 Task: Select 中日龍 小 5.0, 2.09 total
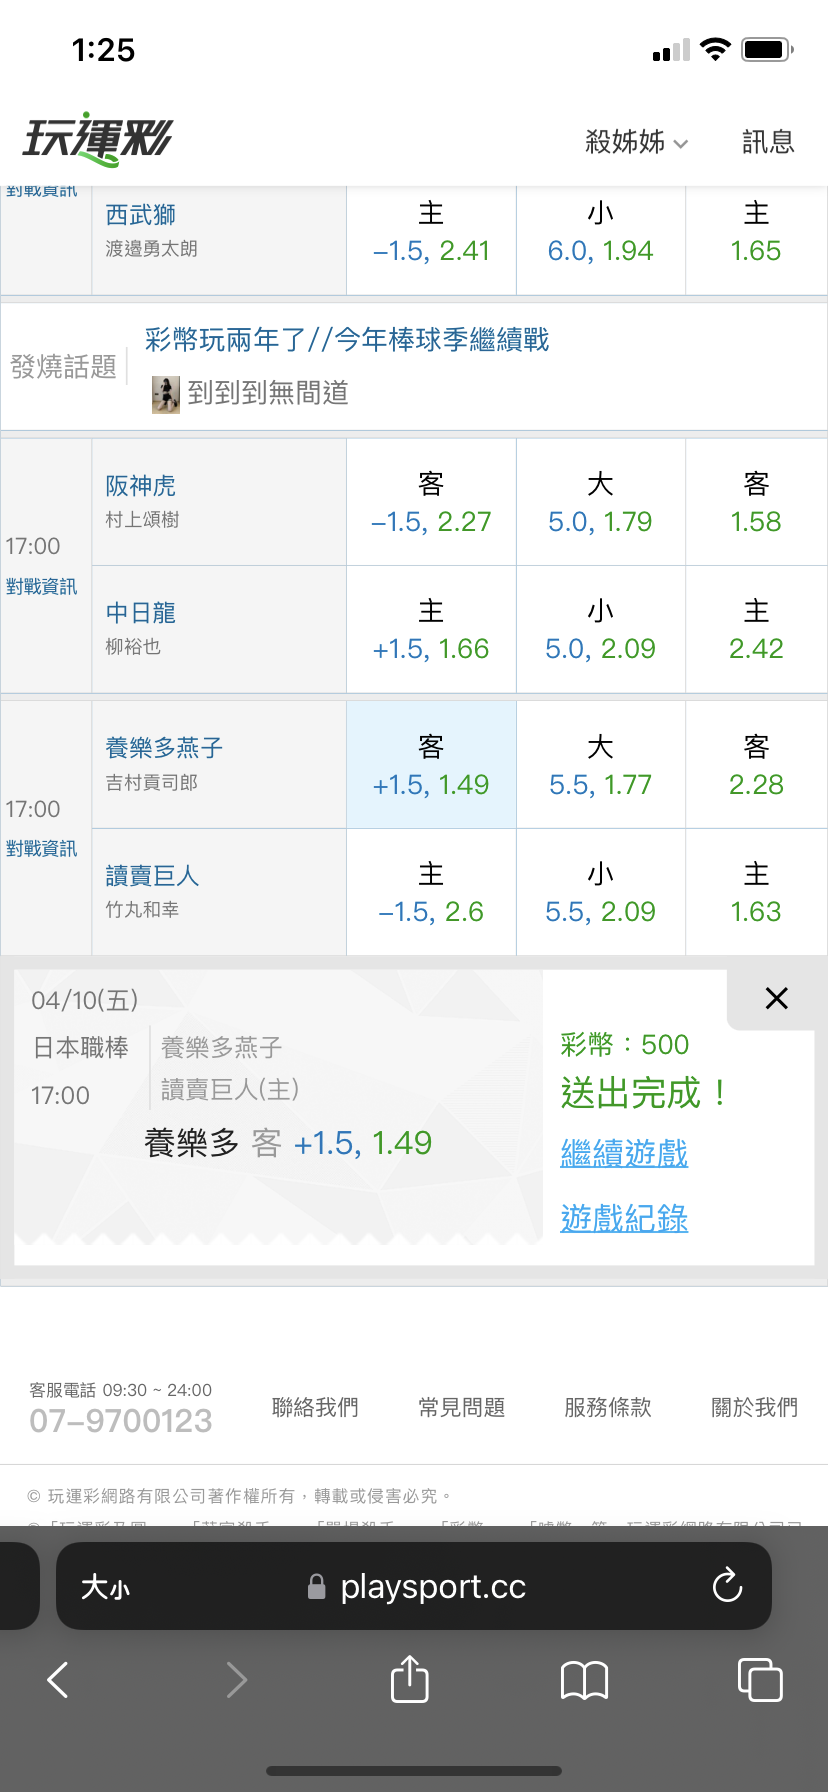click(600, 630)
